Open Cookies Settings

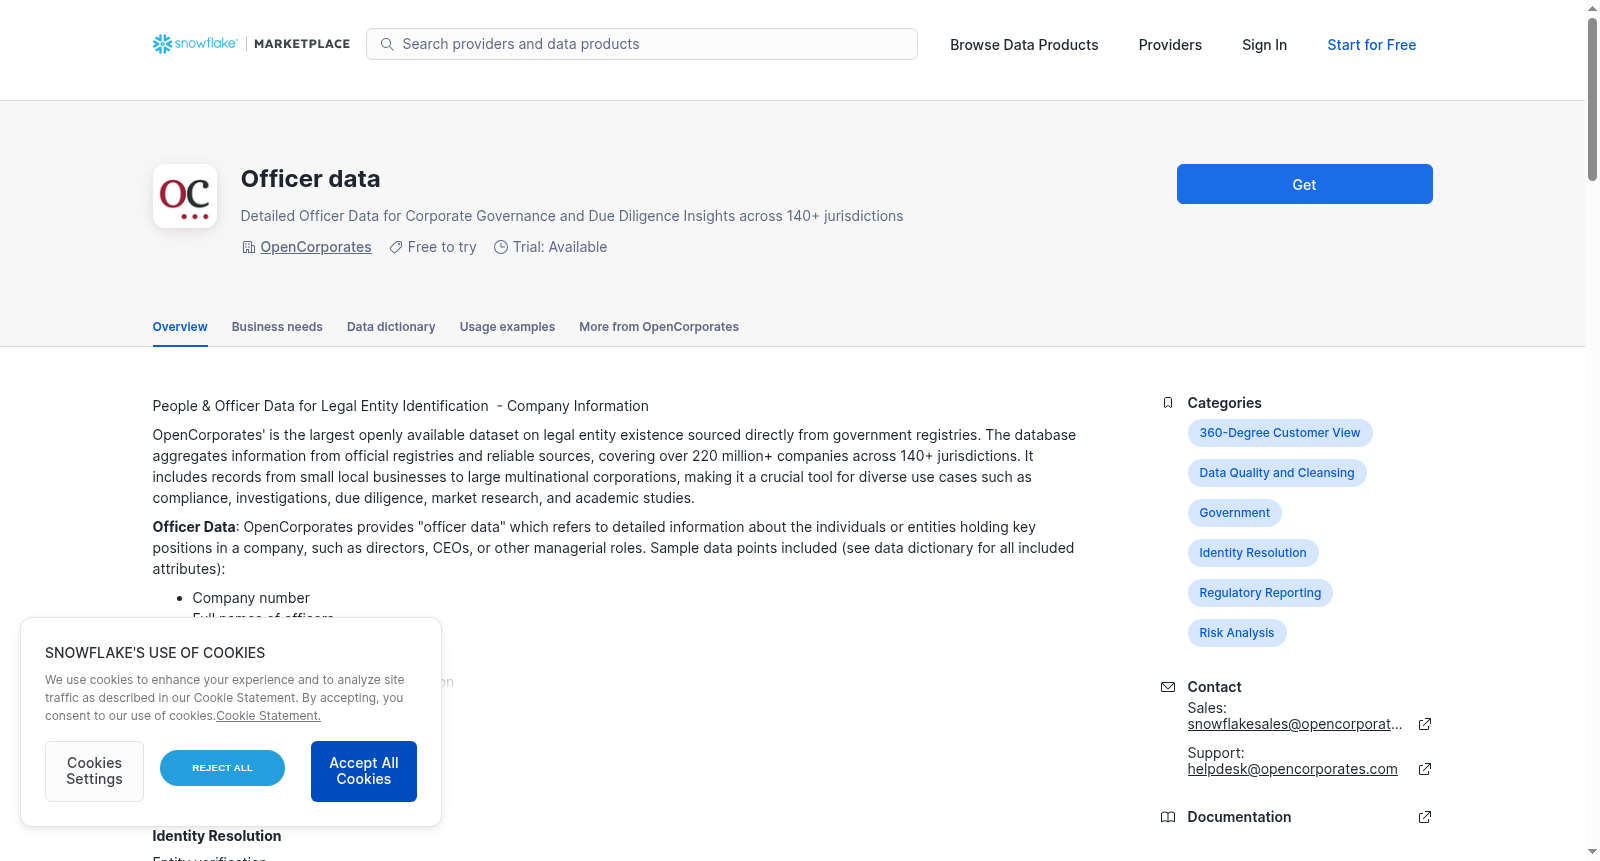point(94,771)
